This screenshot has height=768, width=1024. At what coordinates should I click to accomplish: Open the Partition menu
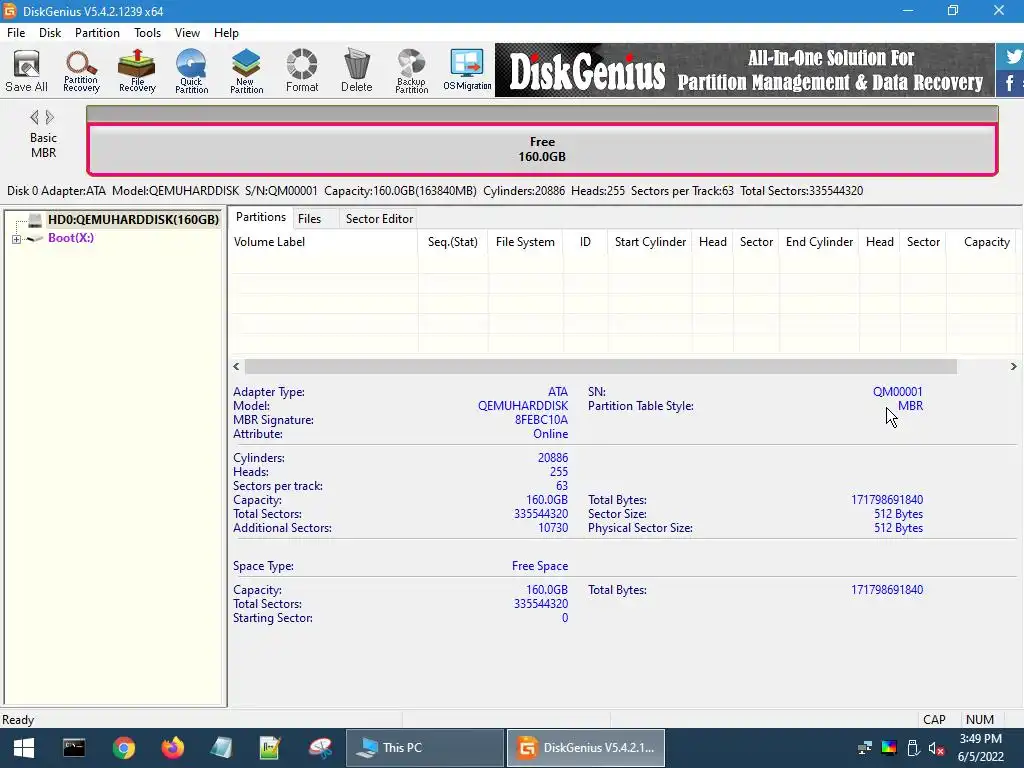pyautogui.click(x=97, y=33)
